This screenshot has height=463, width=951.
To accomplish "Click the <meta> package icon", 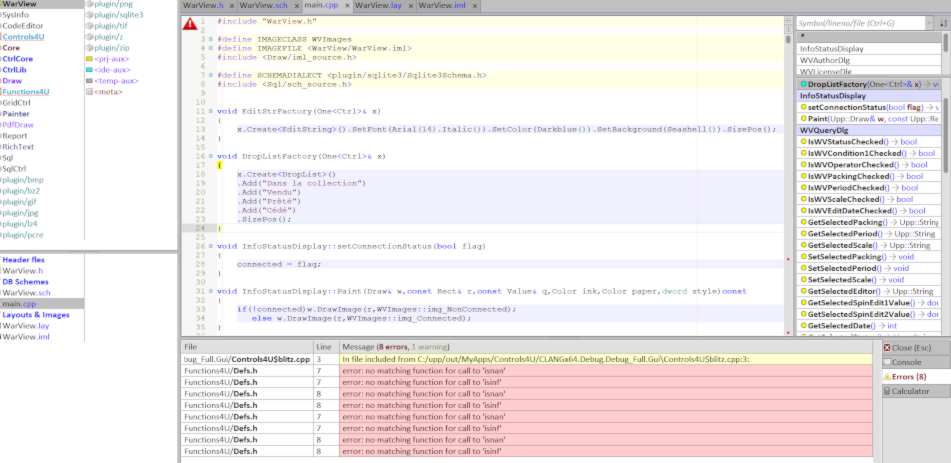I will tap(90, 92).
